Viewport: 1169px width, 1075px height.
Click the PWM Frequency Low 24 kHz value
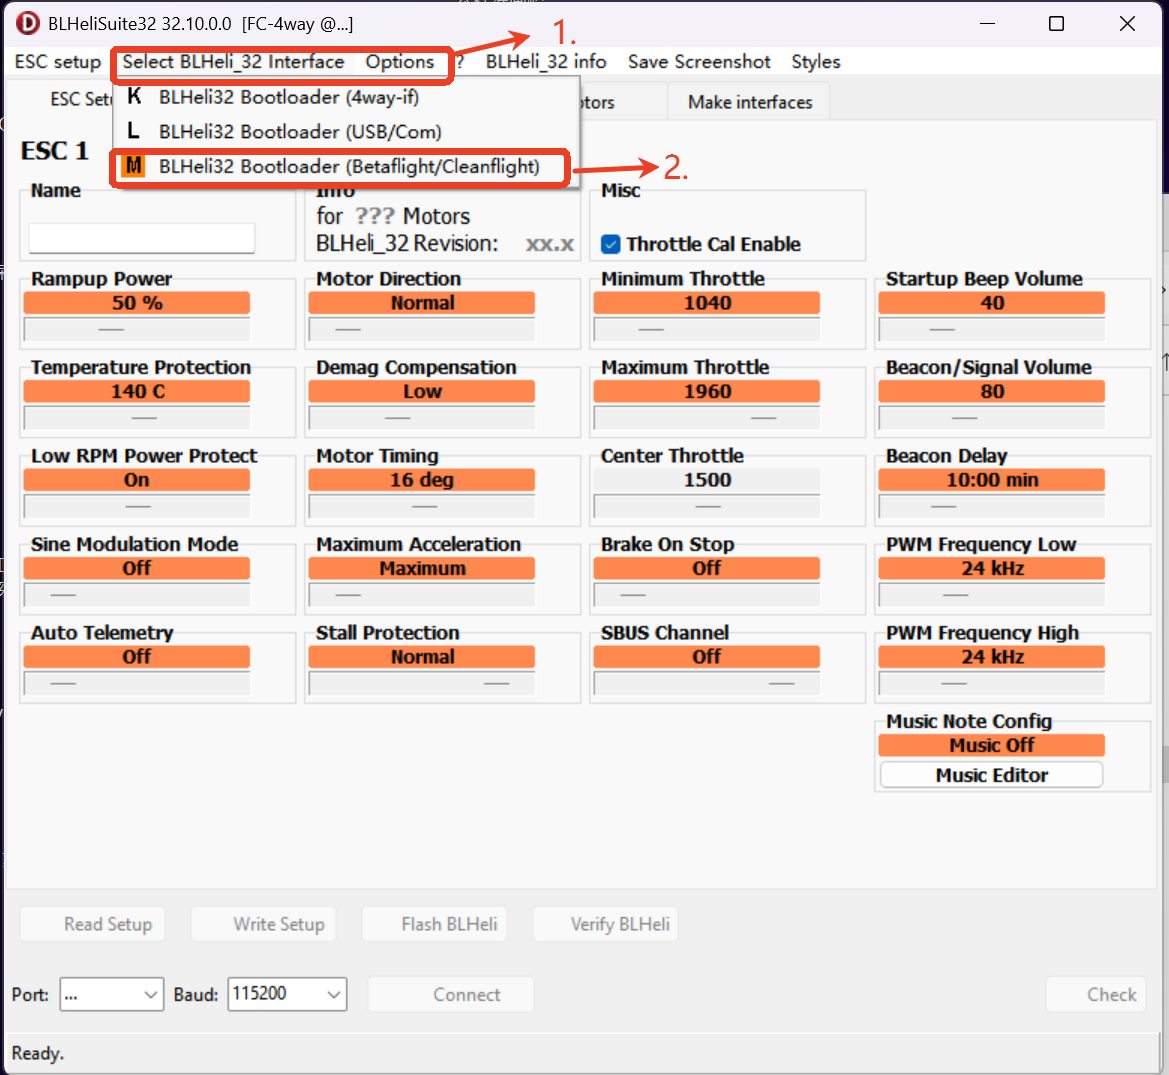tap(992, 568)
